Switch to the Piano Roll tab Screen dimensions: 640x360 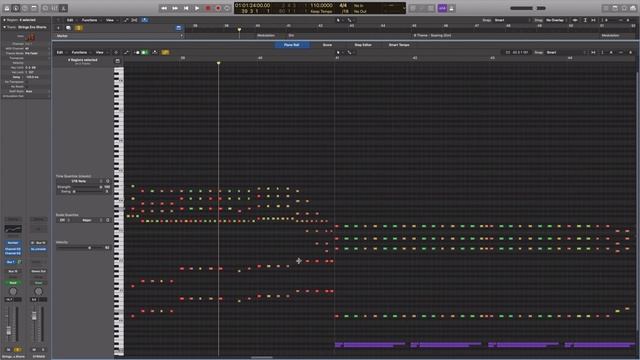click(291, 45)
